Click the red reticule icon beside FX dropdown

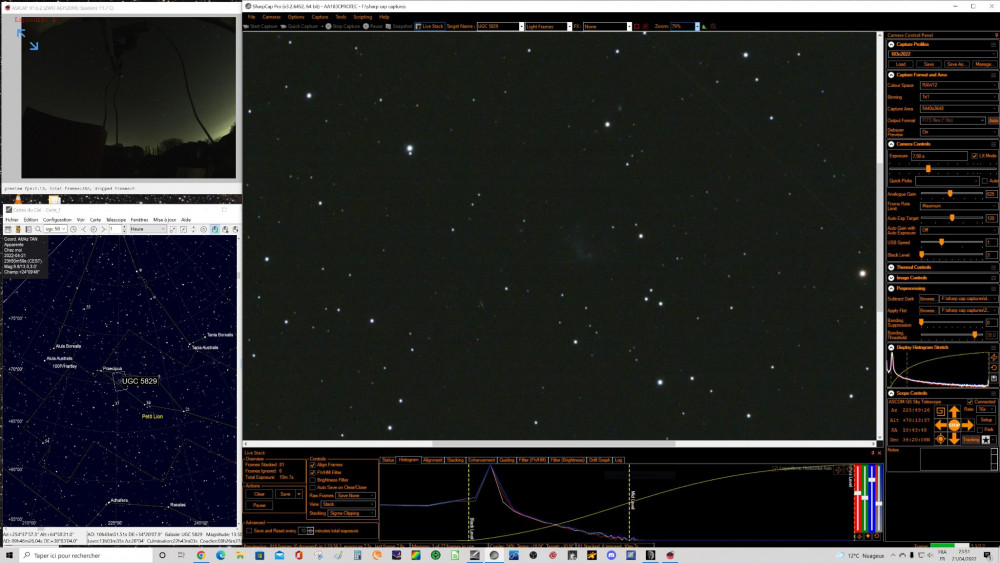(x=645, y=27)
